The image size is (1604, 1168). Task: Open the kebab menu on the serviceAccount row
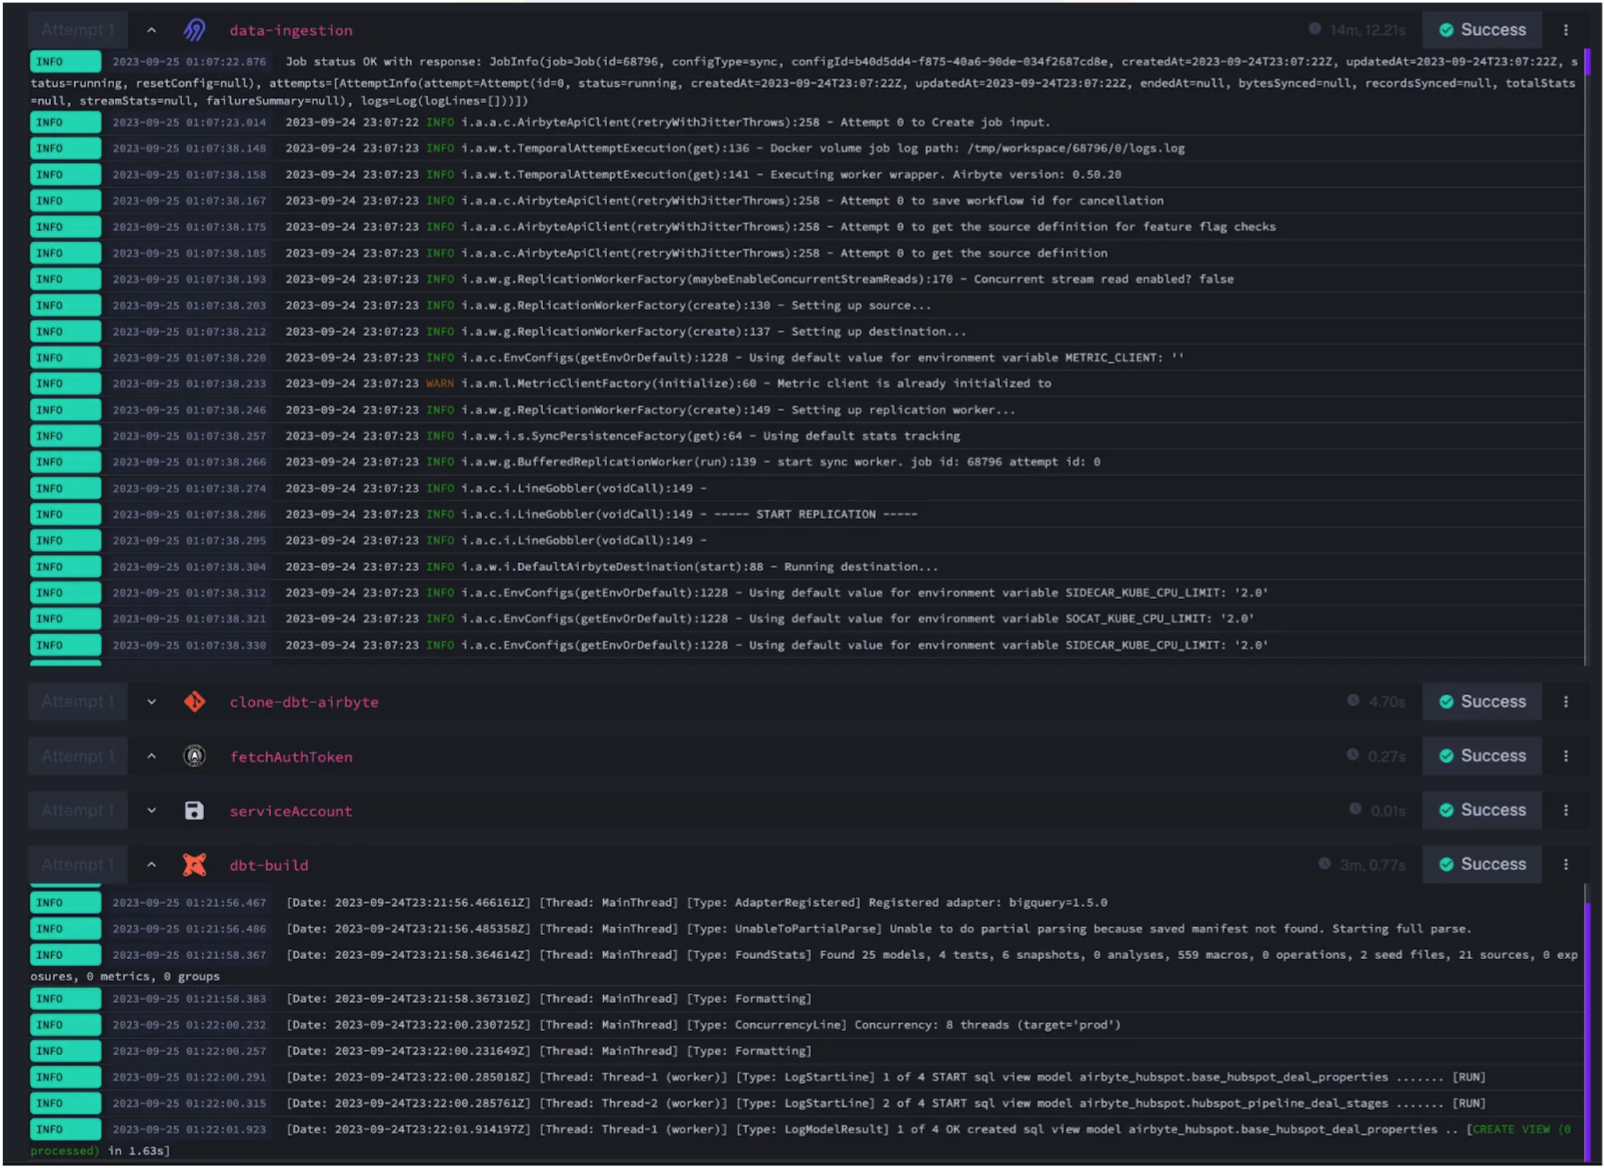tap(1567, 810)
